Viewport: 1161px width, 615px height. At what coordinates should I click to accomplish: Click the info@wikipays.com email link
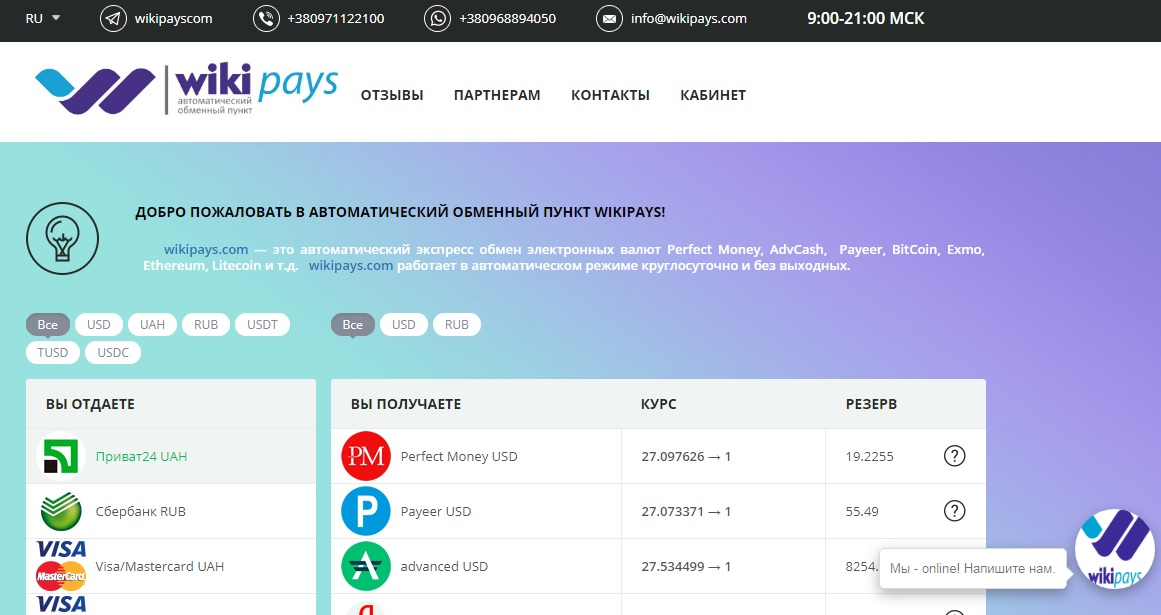[688, 19]
